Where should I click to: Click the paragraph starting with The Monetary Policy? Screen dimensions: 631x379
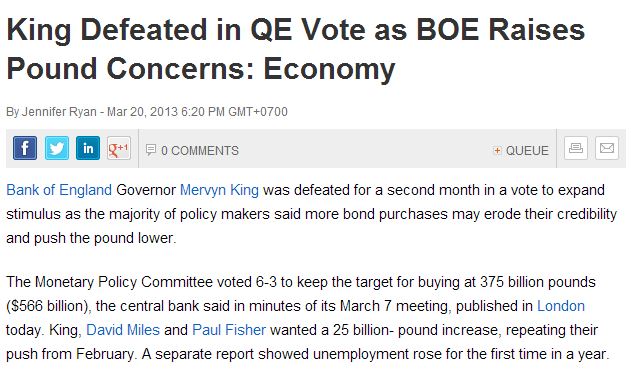click(308, 318)
